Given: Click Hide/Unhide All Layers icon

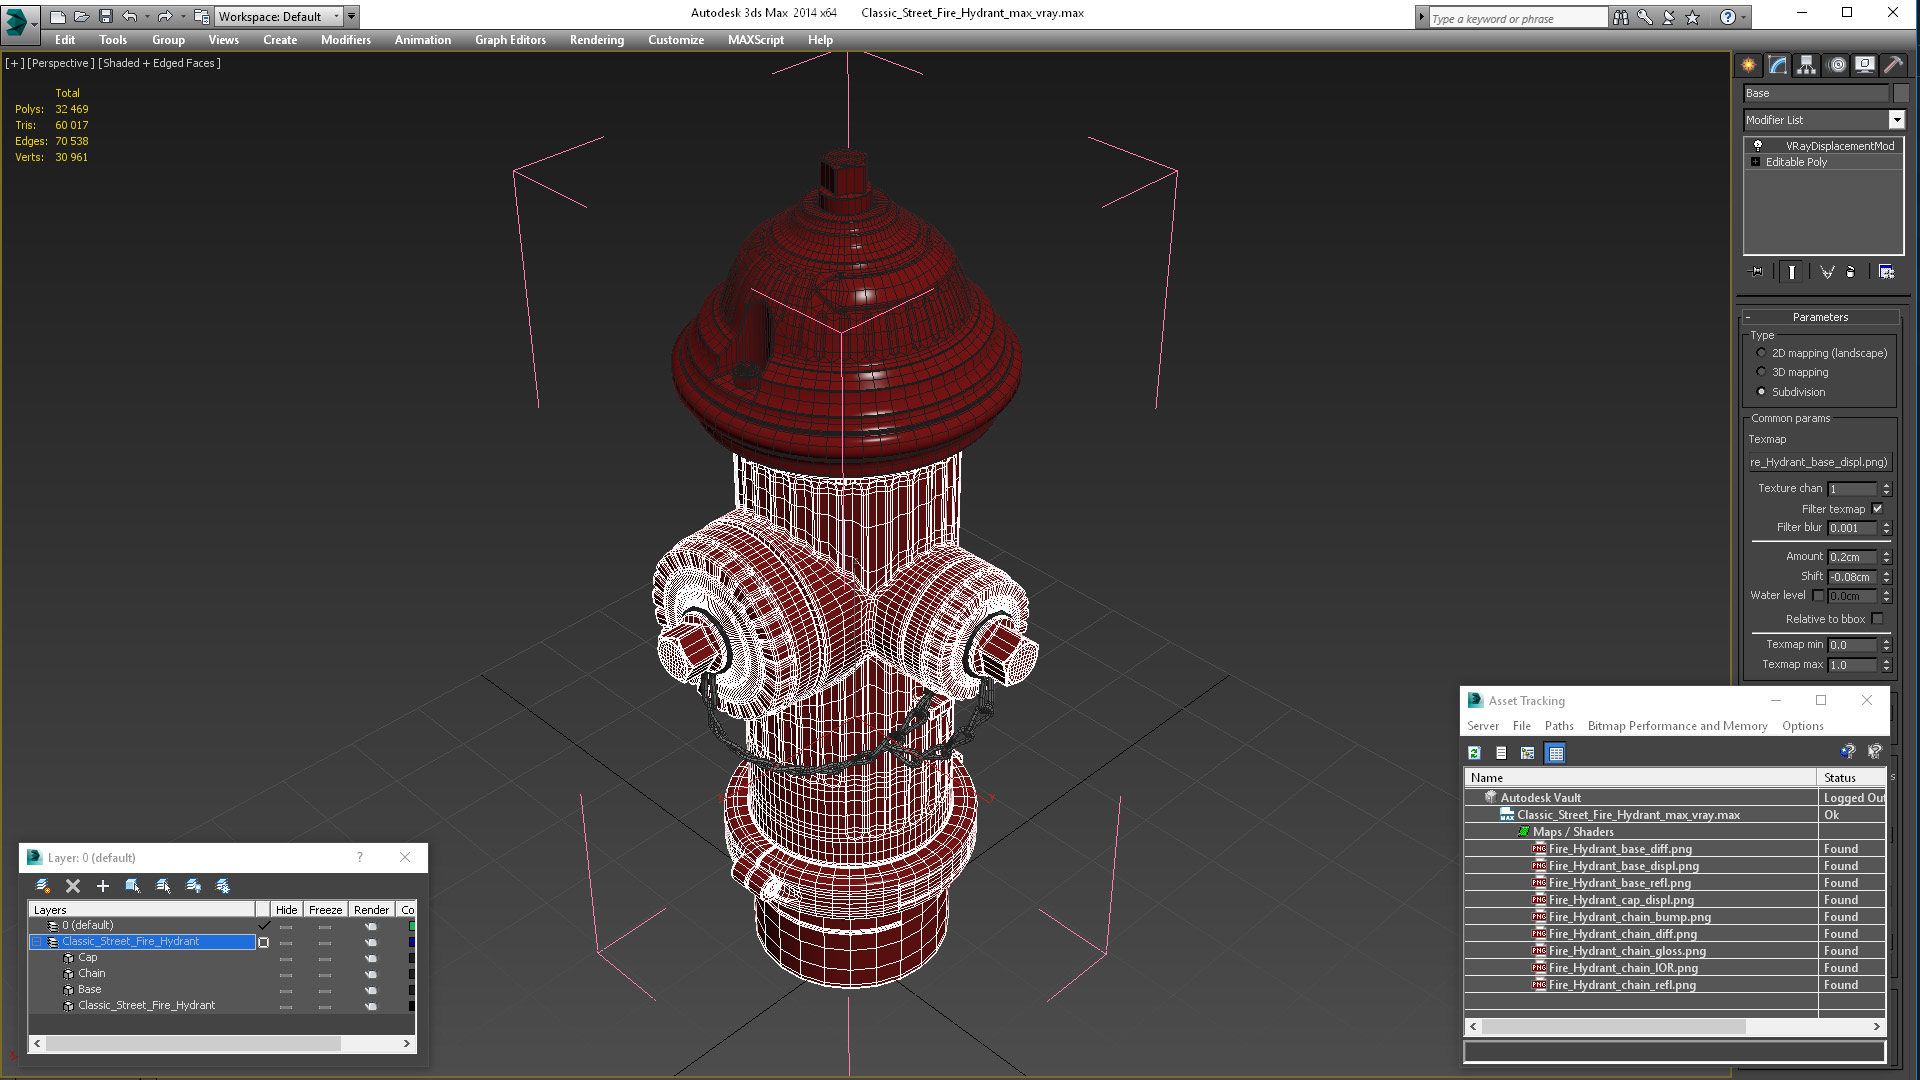Looking at the screenshot, I should 193,886.
